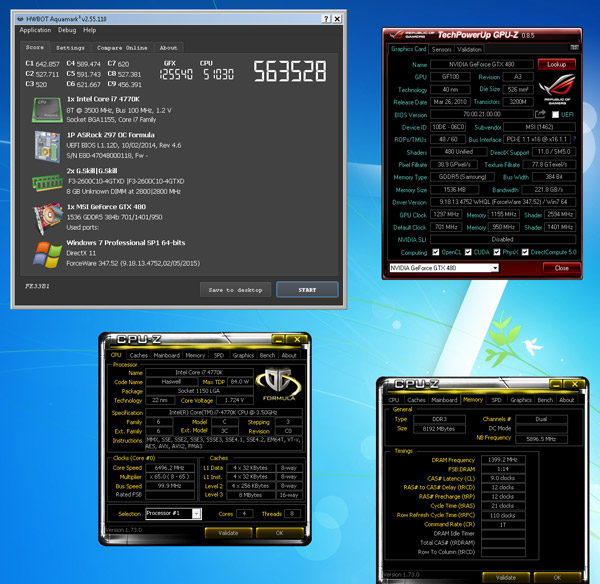Click the BIOS Version value 70.00.21.00.00
Viewport: 600px width, 584px height.
pyautogui.click(x=482, y=114)
